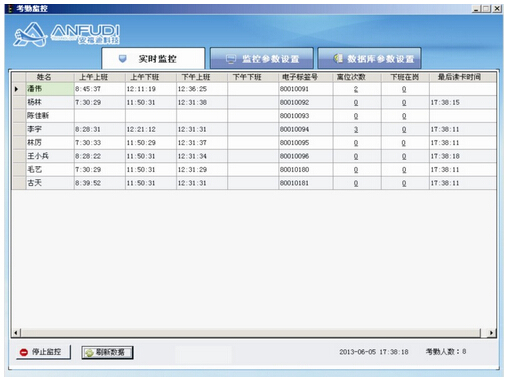
Task: Click 杨林's last read time 17:38:15
Action: tap(445, 102)
